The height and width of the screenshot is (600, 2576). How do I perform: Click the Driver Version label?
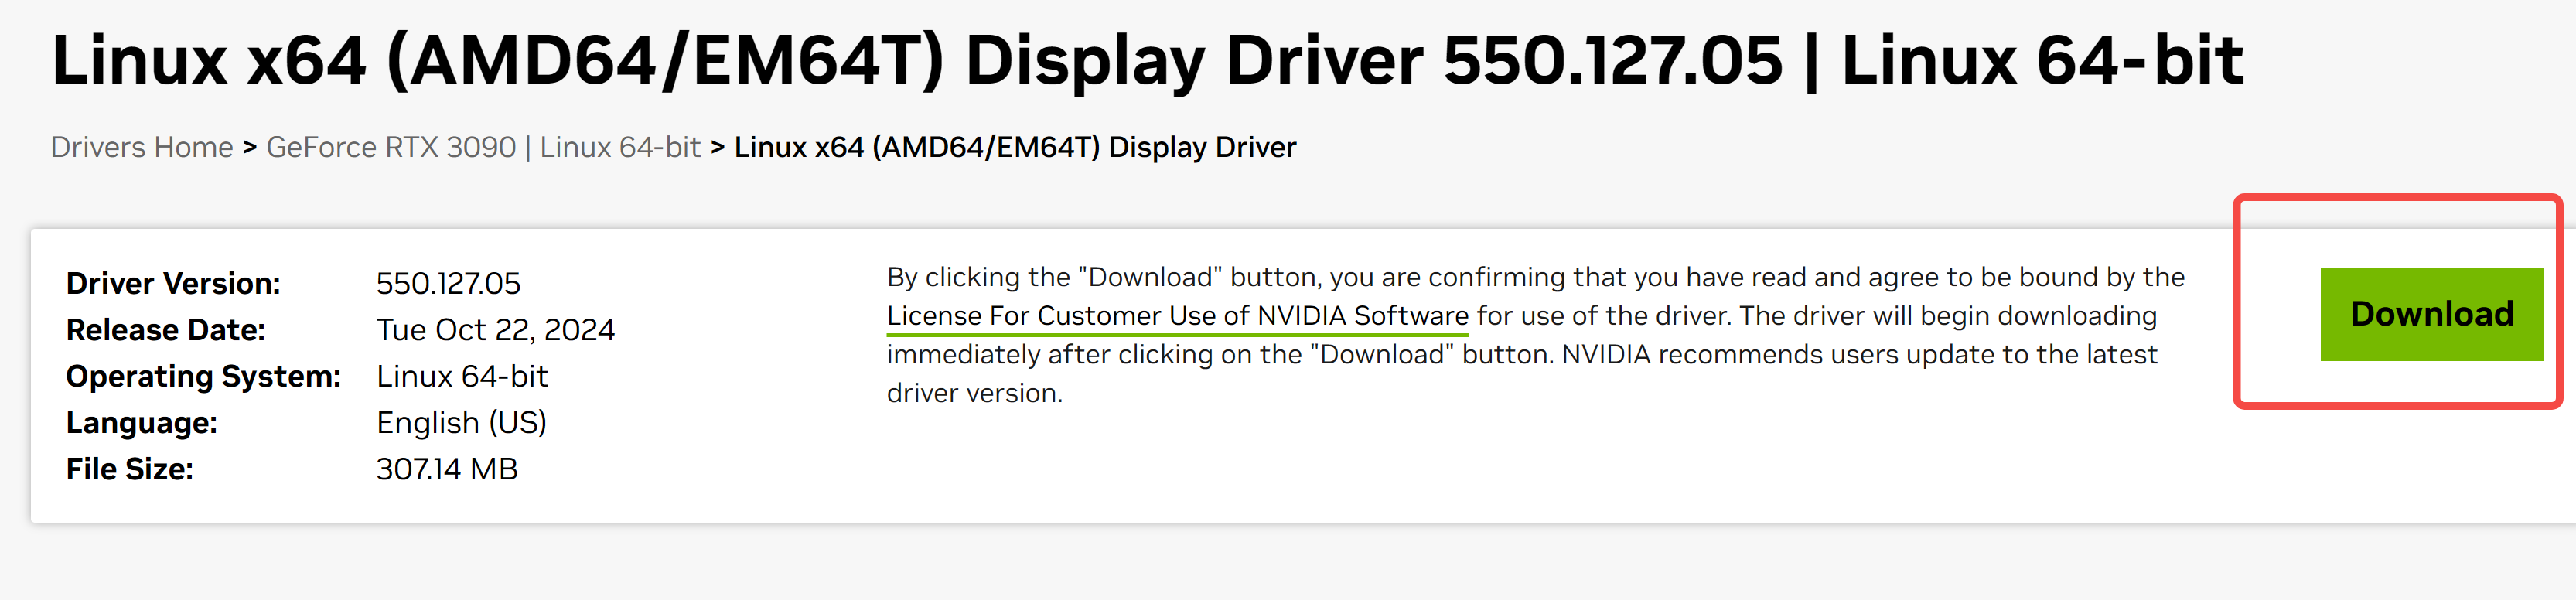coord(173,284)
